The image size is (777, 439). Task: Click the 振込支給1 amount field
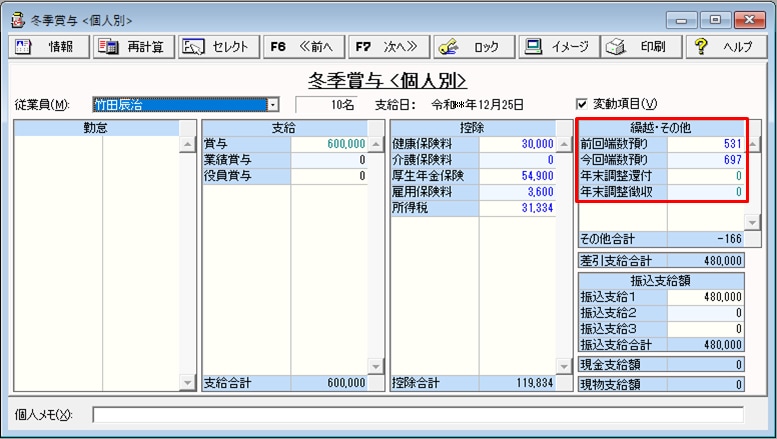pos(705,297)
